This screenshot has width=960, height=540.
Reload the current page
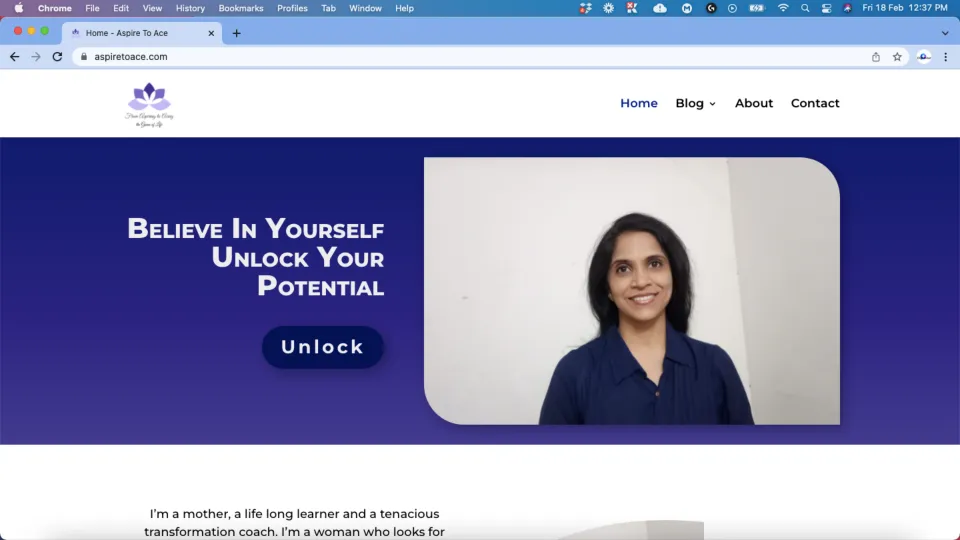[x=57, y=57]
